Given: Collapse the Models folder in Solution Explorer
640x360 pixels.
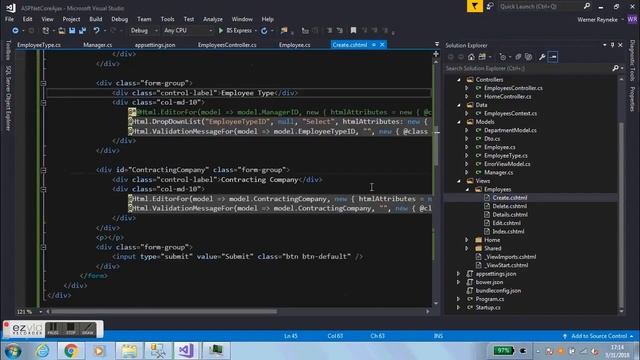Looking at the screenshot, I should [x=459, y=122].
